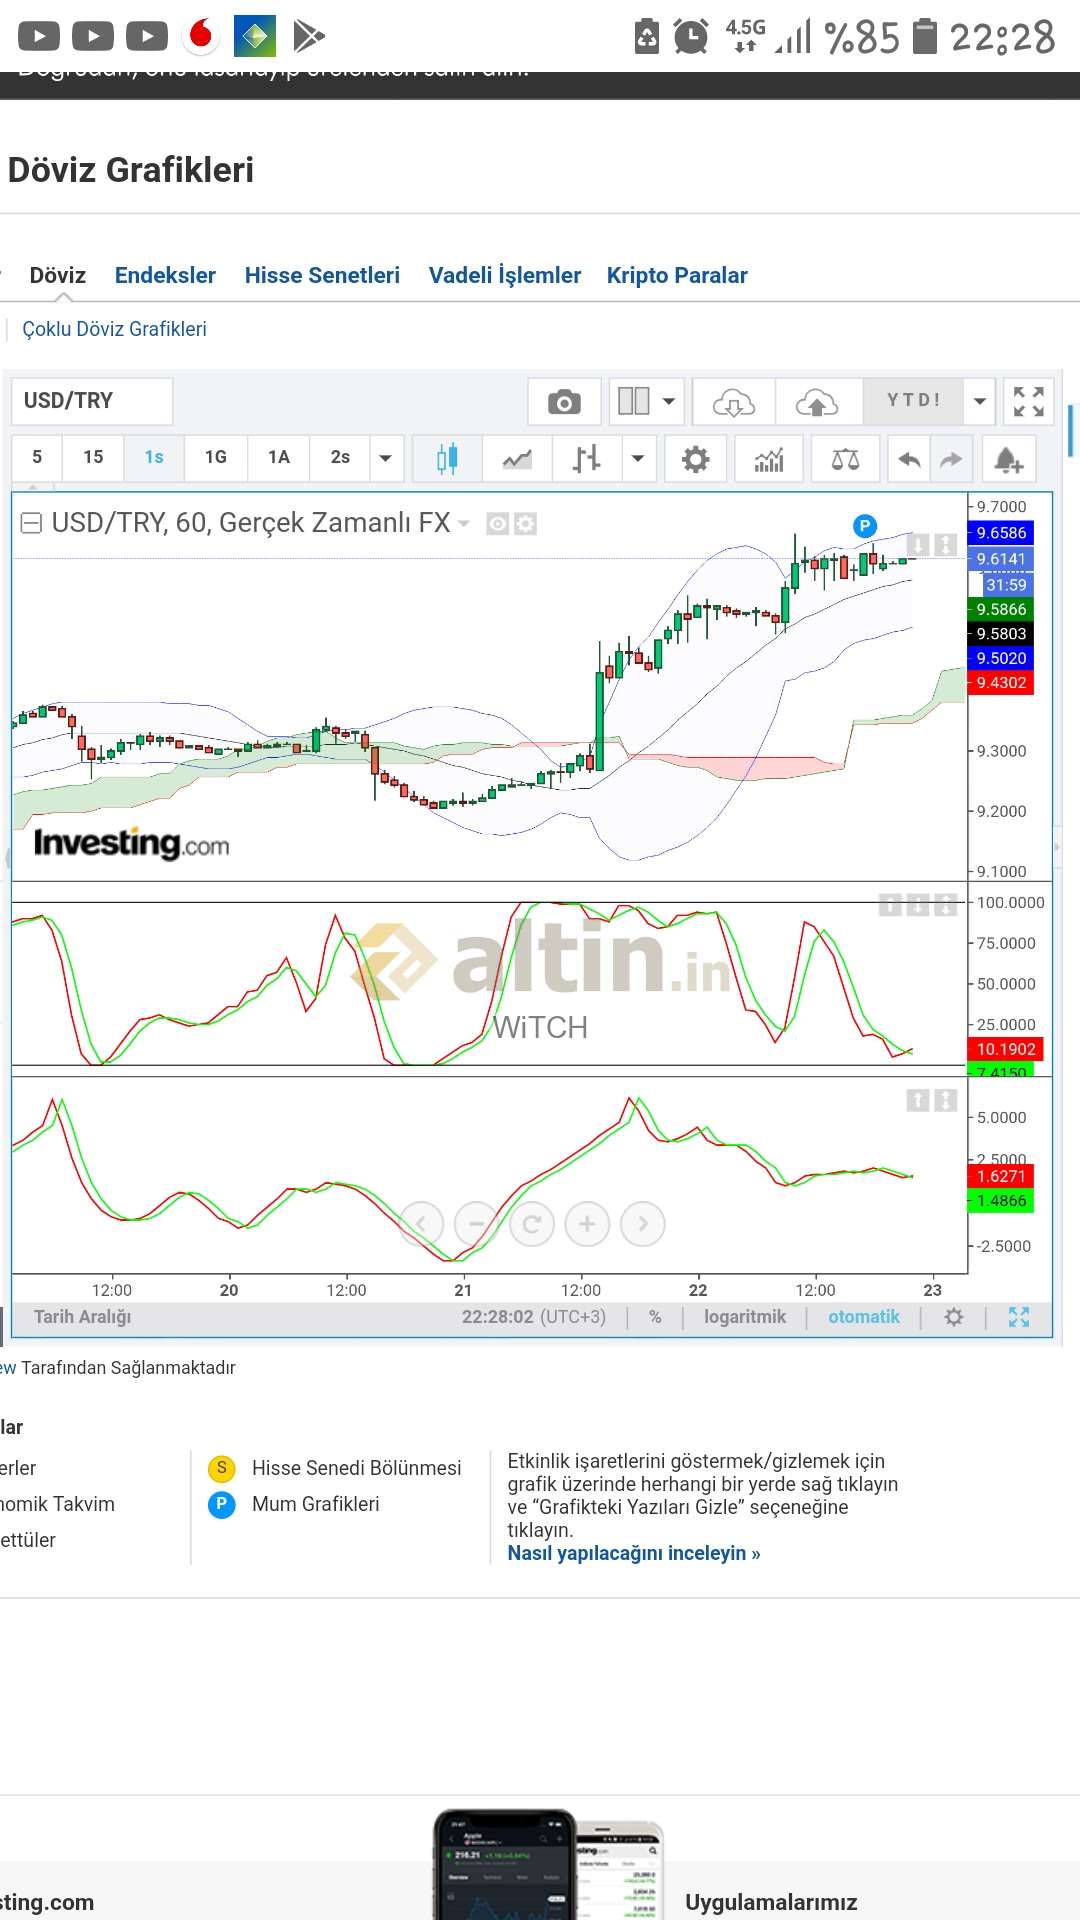The height and width of the screenshot is (1920, 1080).
Task: Toggle otomatik auto-scale option
Action: 864,1317
